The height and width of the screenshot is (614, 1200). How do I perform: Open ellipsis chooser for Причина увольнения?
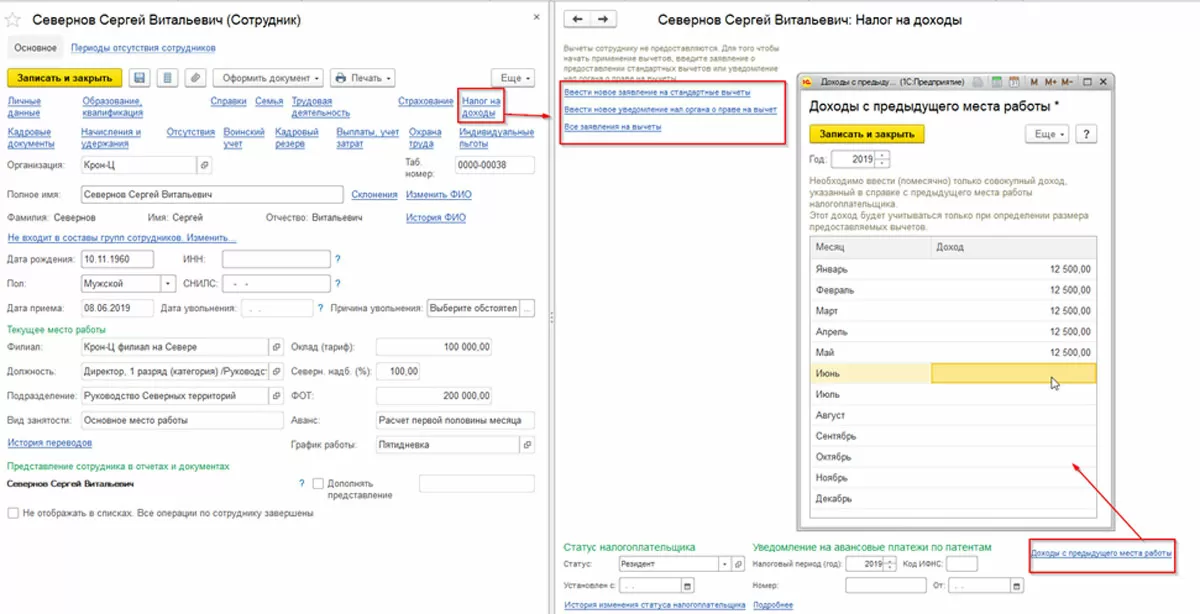tap(528, 308)
